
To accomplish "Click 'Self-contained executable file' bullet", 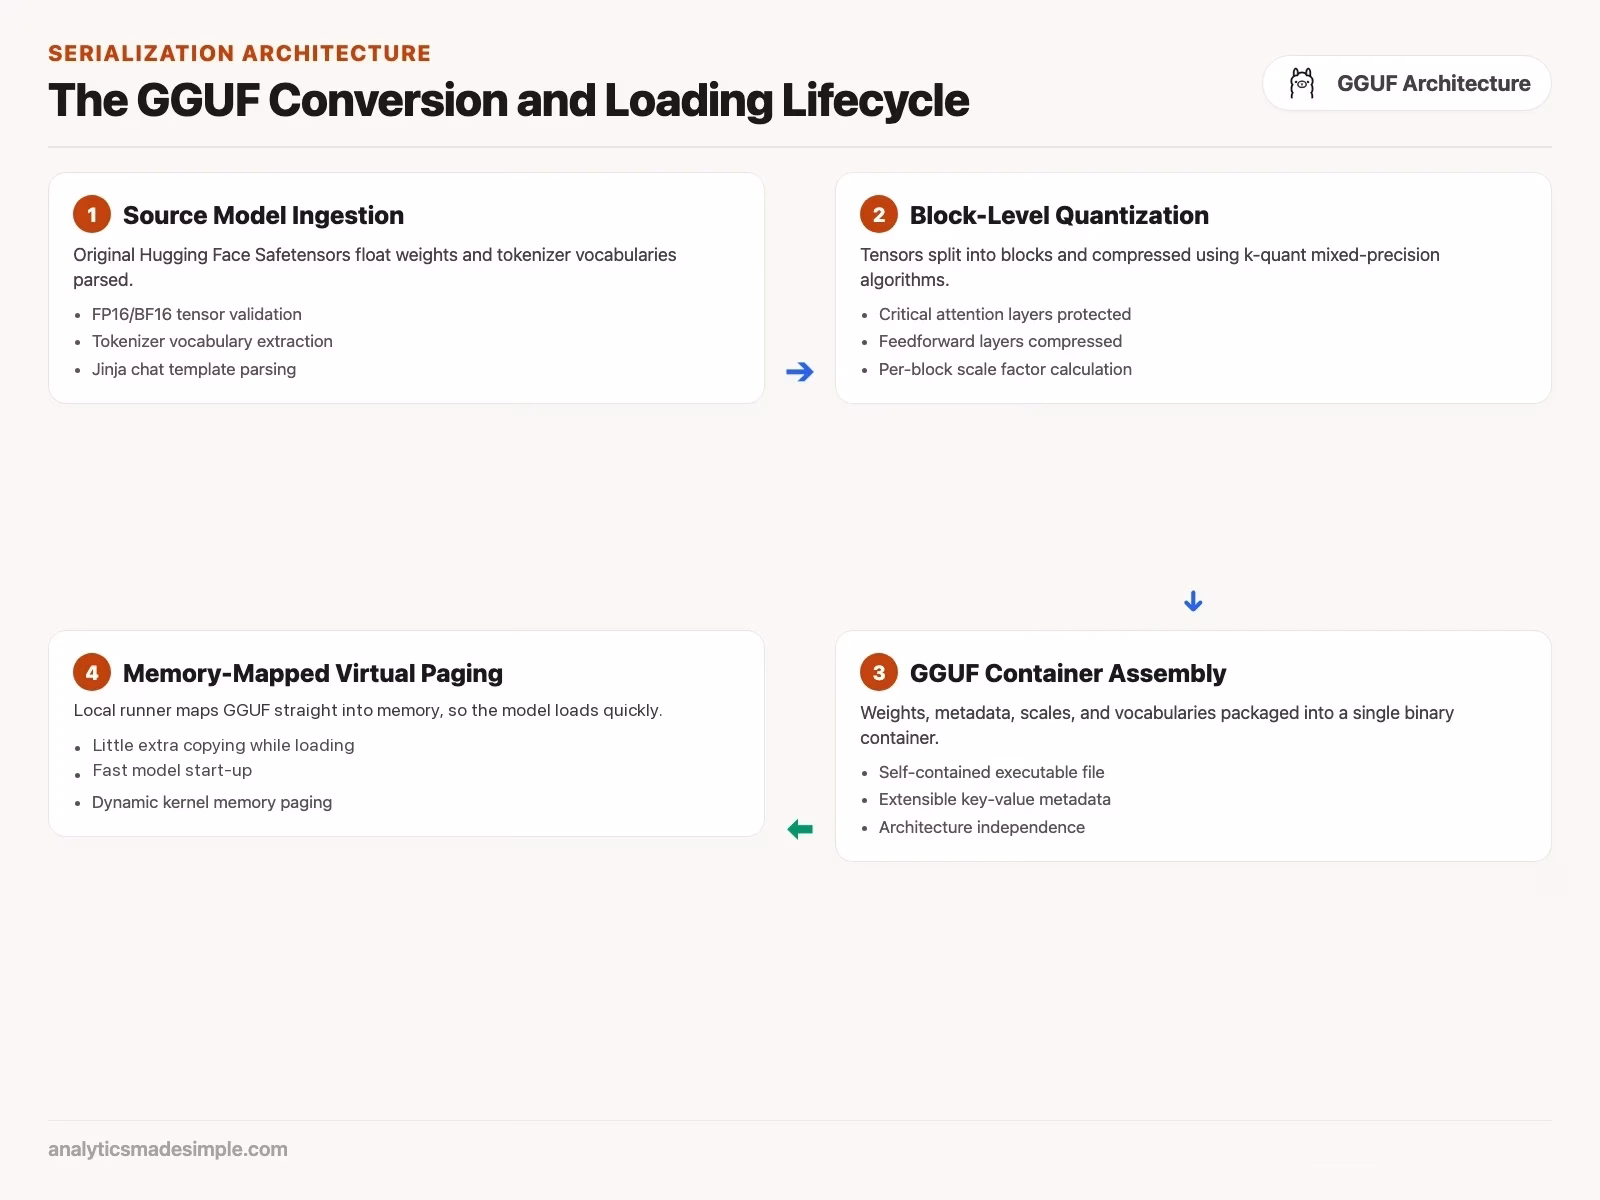I will (991, 772).
